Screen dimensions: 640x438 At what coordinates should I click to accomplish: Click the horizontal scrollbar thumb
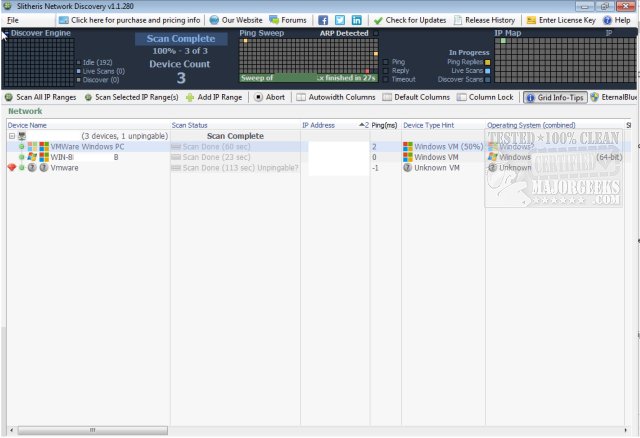tap(92, 430)
